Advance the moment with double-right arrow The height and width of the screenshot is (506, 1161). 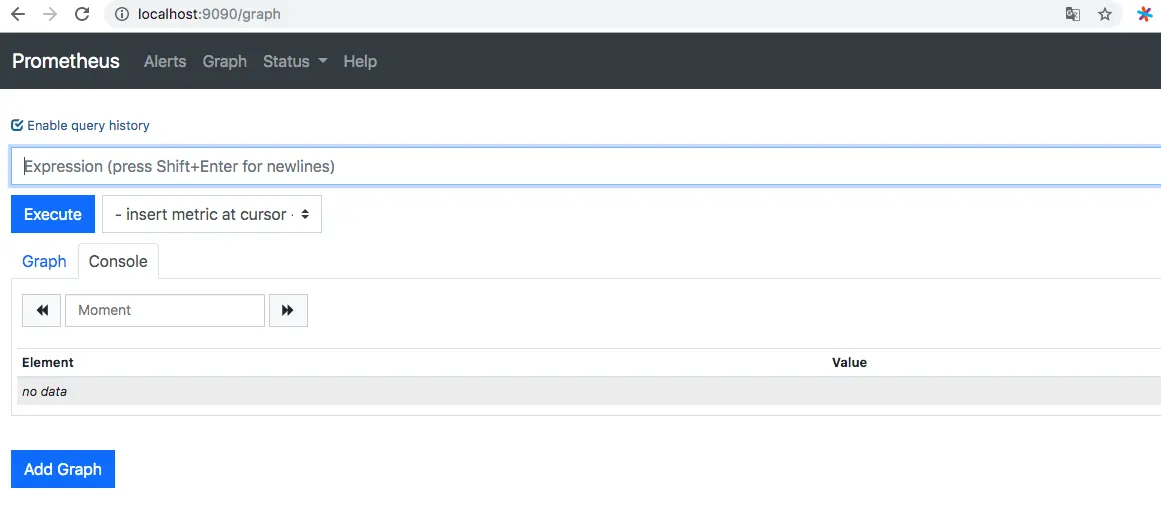[x=288, y=310]
